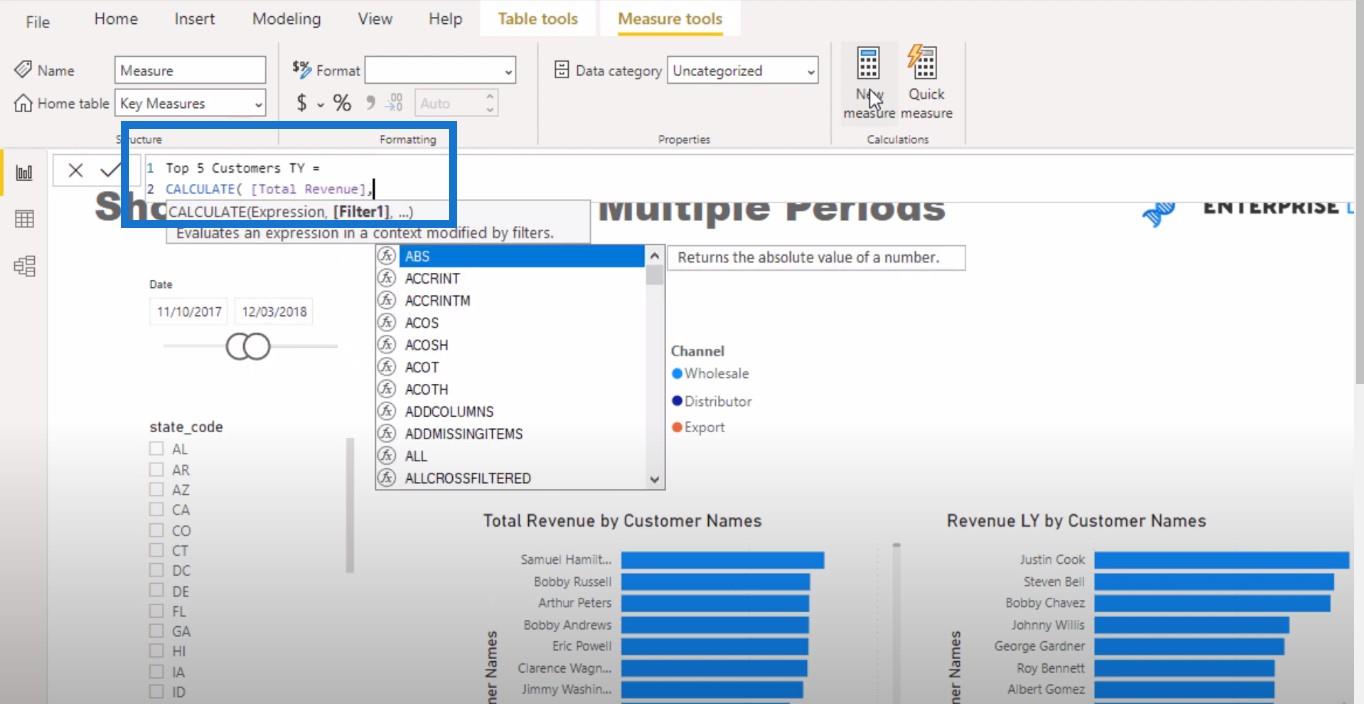Switch to the Home tab
Screen dimensions: 1364x704
click(116, 19)
